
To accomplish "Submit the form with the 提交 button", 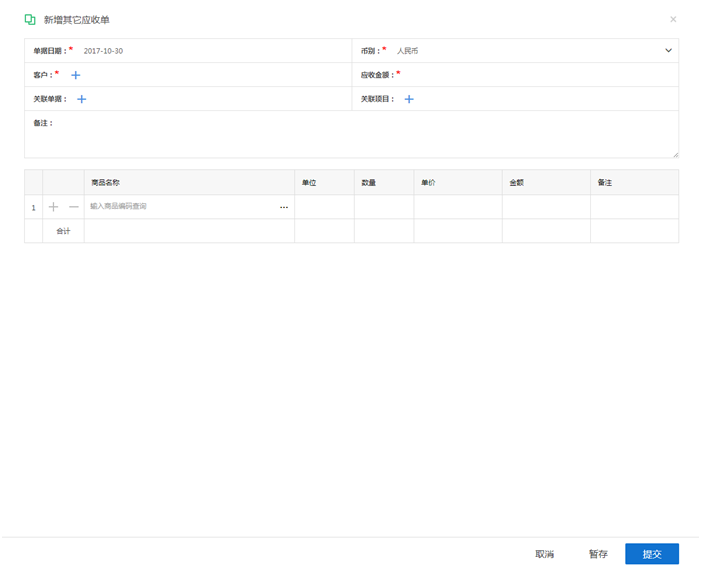I will (652, 554).
